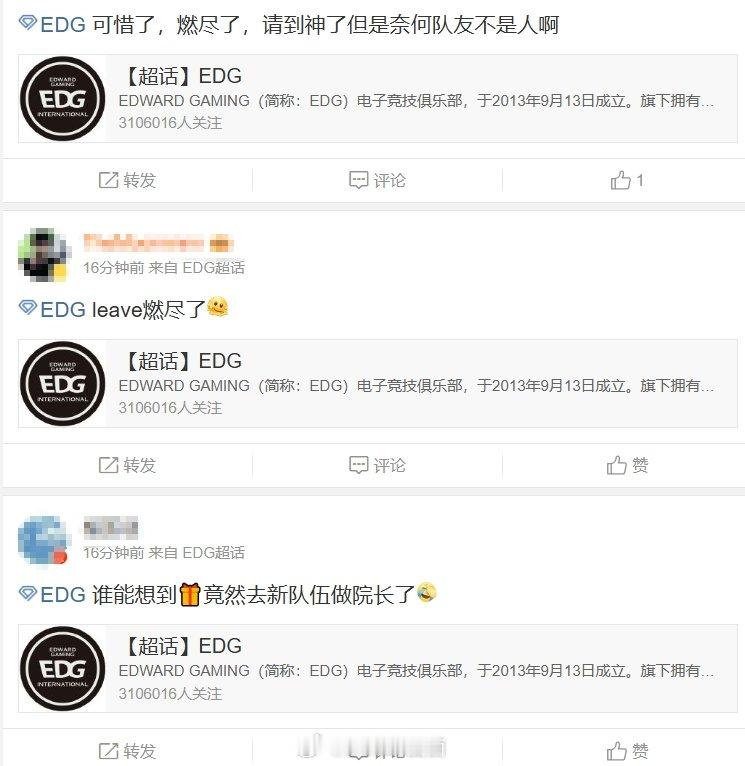Open first EDG super topic card logo
The image size is (745, 766).
[x=63, y=99]
